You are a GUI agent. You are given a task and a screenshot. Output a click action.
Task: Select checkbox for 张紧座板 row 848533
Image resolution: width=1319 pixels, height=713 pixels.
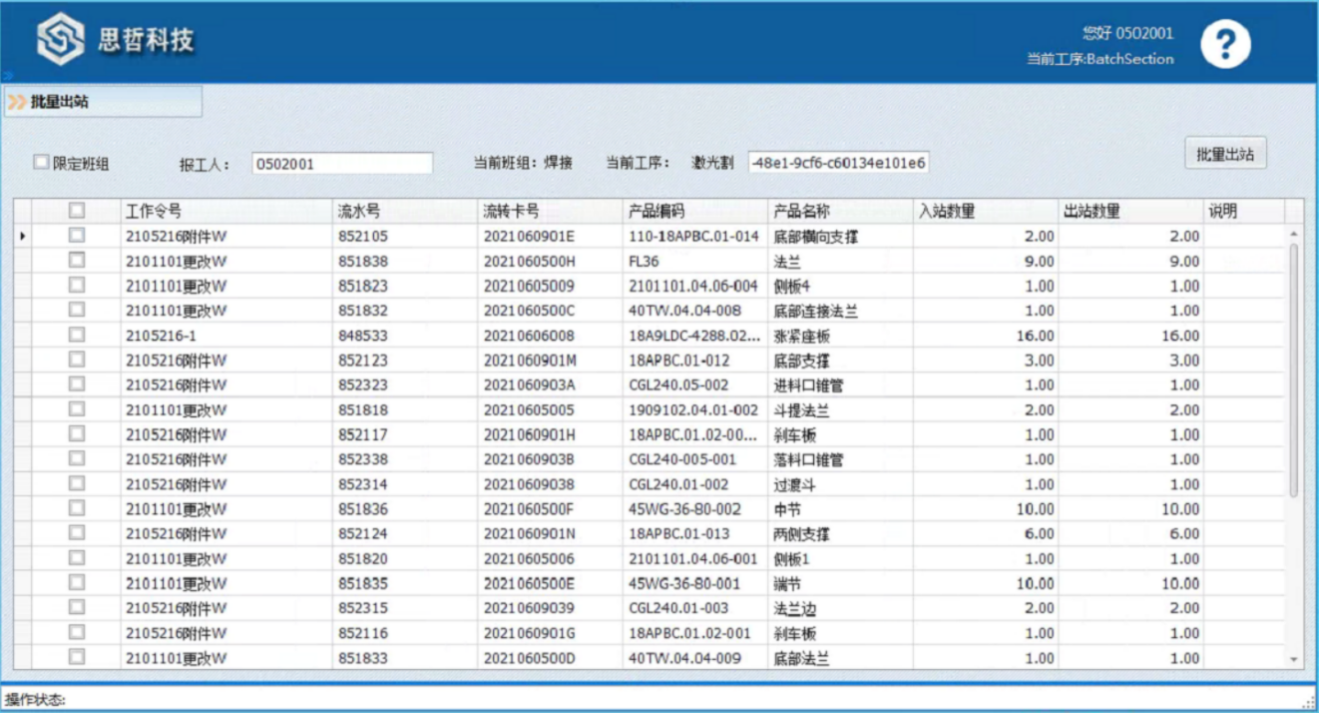tap(76, 336)
